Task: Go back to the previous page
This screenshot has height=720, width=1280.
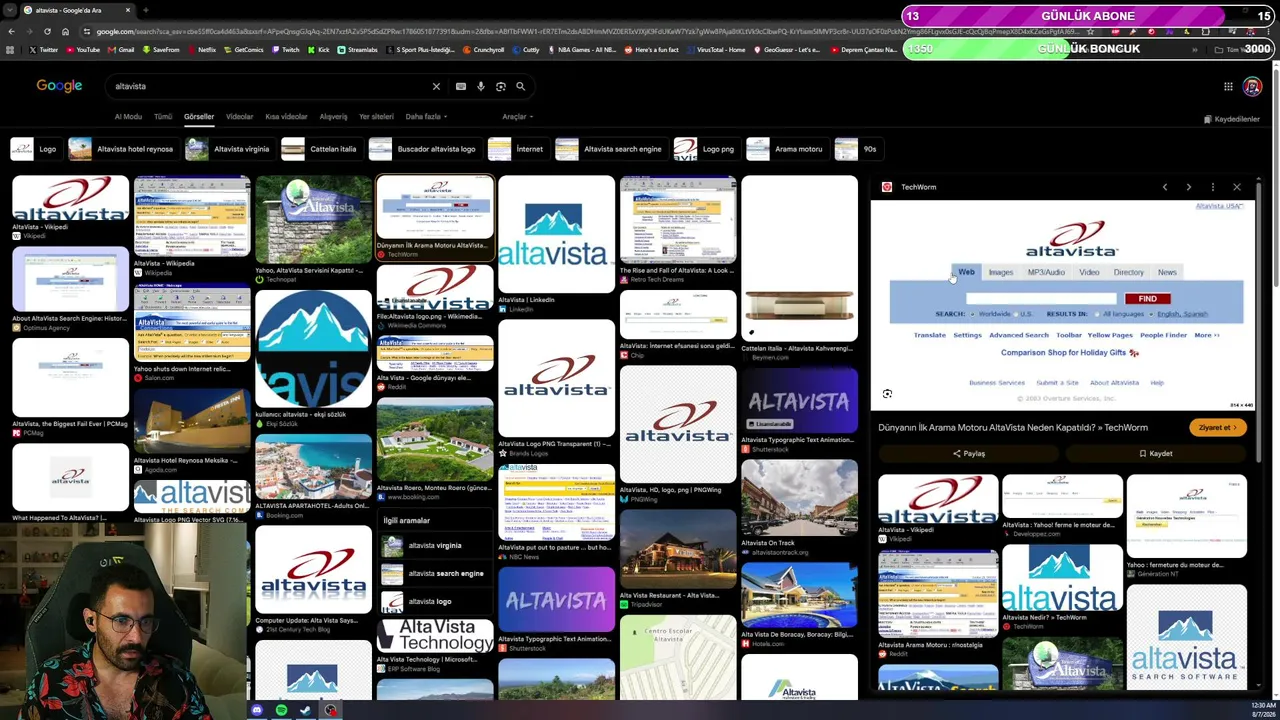Action: [x=10, y=31]
